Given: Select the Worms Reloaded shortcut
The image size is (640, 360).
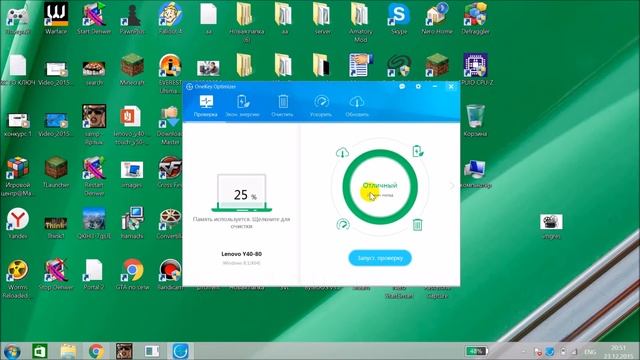Looking at the screenshot, I should tap(18, 278).
